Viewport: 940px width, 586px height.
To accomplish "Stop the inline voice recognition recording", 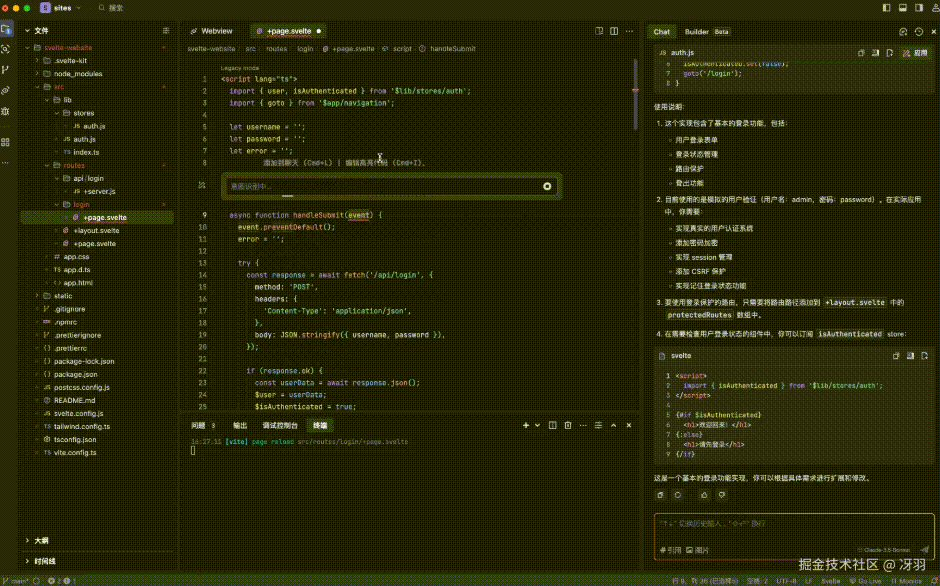I will tap(547, 187).
